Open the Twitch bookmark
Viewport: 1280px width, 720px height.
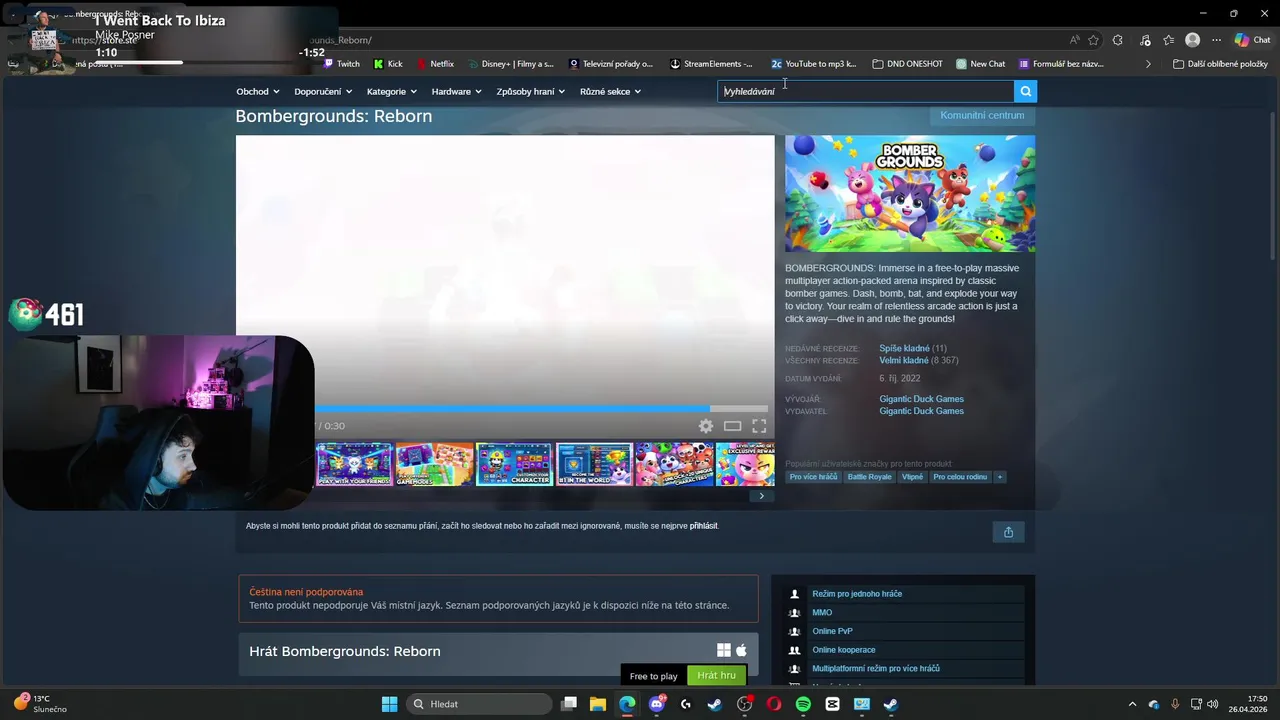click(341, 64)
